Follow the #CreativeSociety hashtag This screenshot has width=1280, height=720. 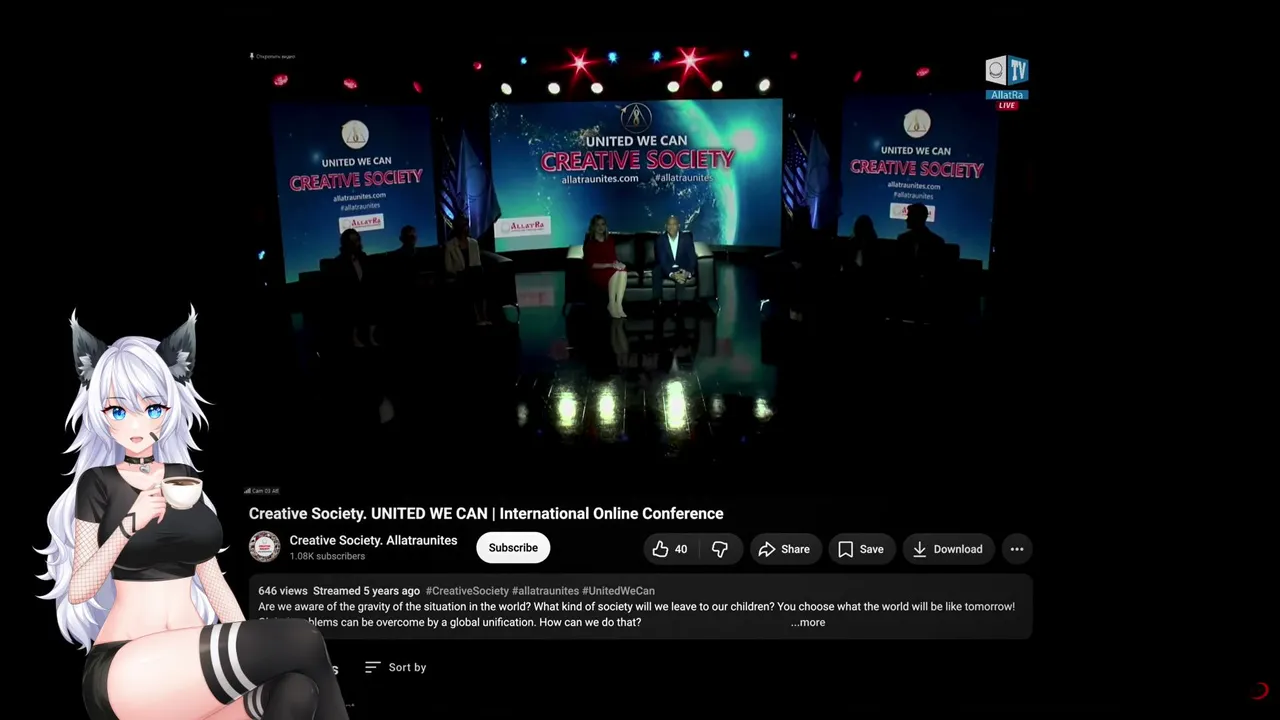(467, 591)
